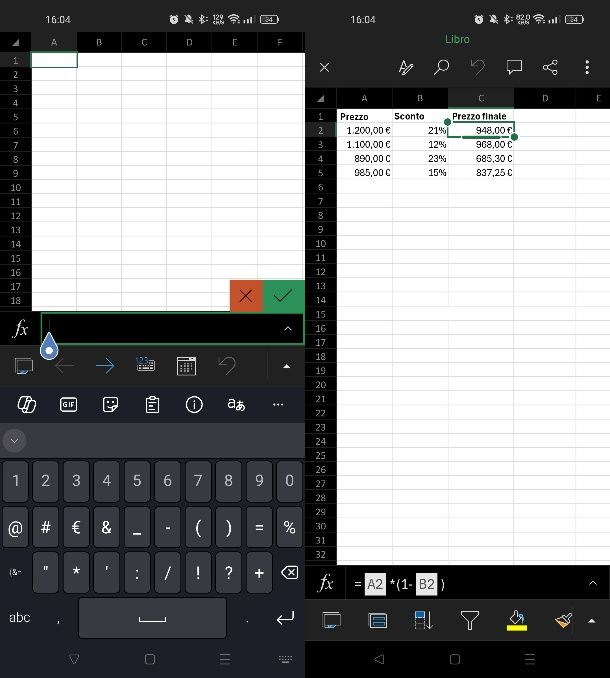Image resolution: width=610 pixels, height=678 pixels.
Task: Undo in the left sheet keyboard toolbar
Action: 227,366
